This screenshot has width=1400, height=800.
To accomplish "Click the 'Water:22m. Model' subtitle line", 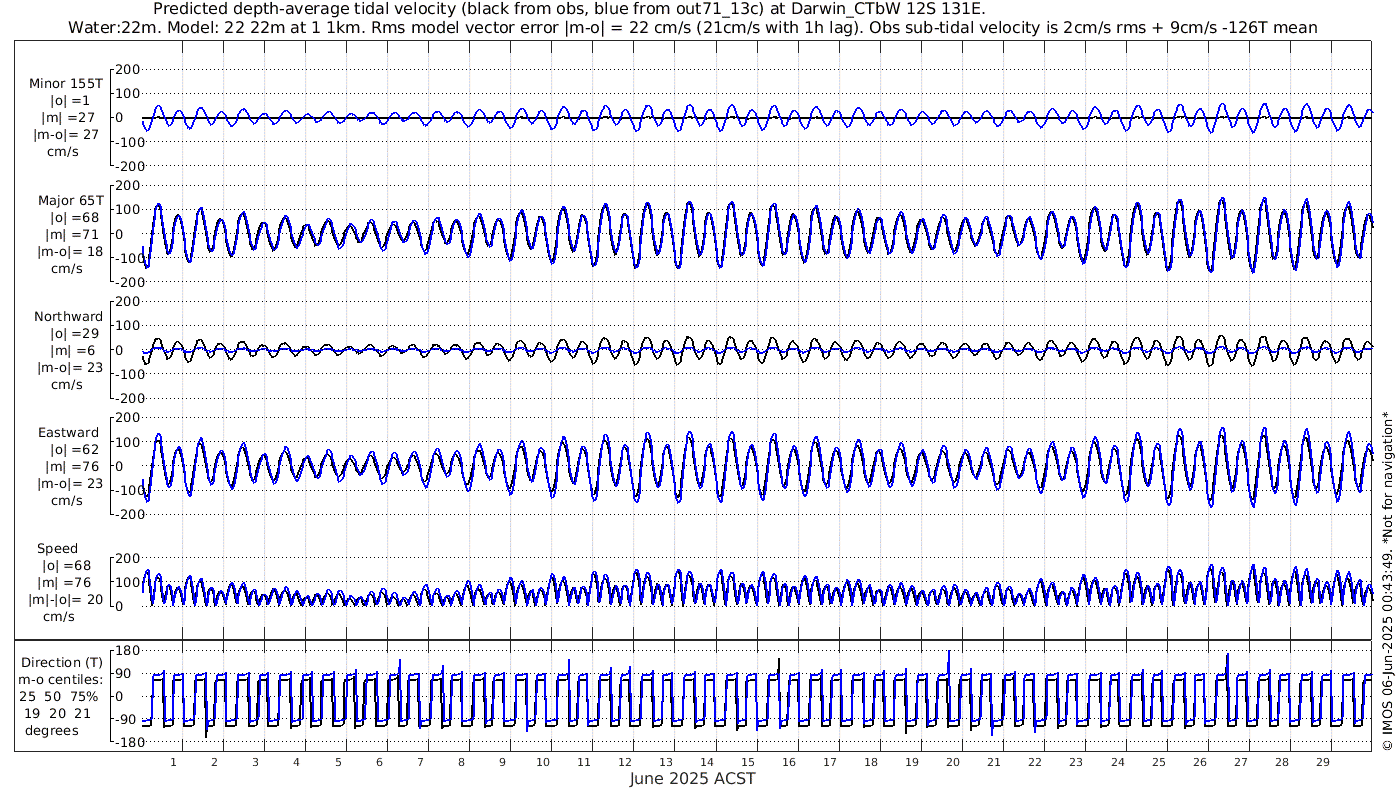I will point(692,28).
